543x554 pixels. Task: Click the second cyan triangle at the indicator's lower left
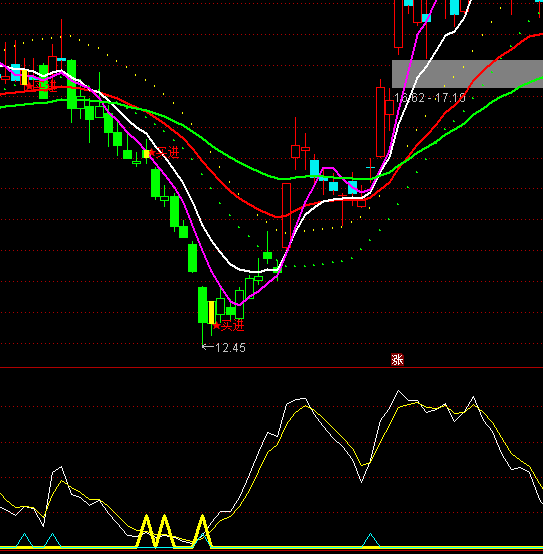(52, 540)
